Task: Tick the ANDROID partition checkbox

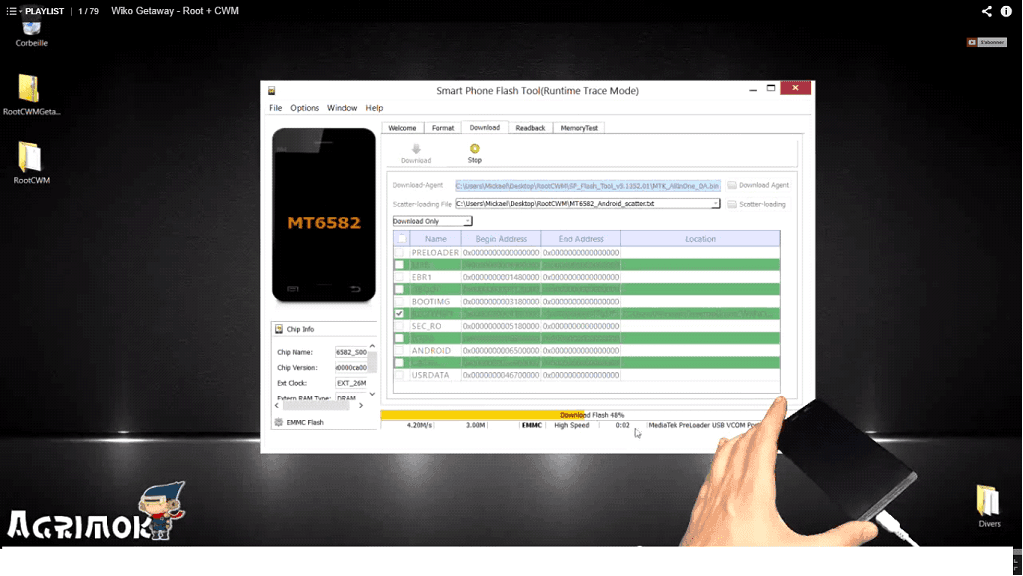Action: click(x=399, y=350)
